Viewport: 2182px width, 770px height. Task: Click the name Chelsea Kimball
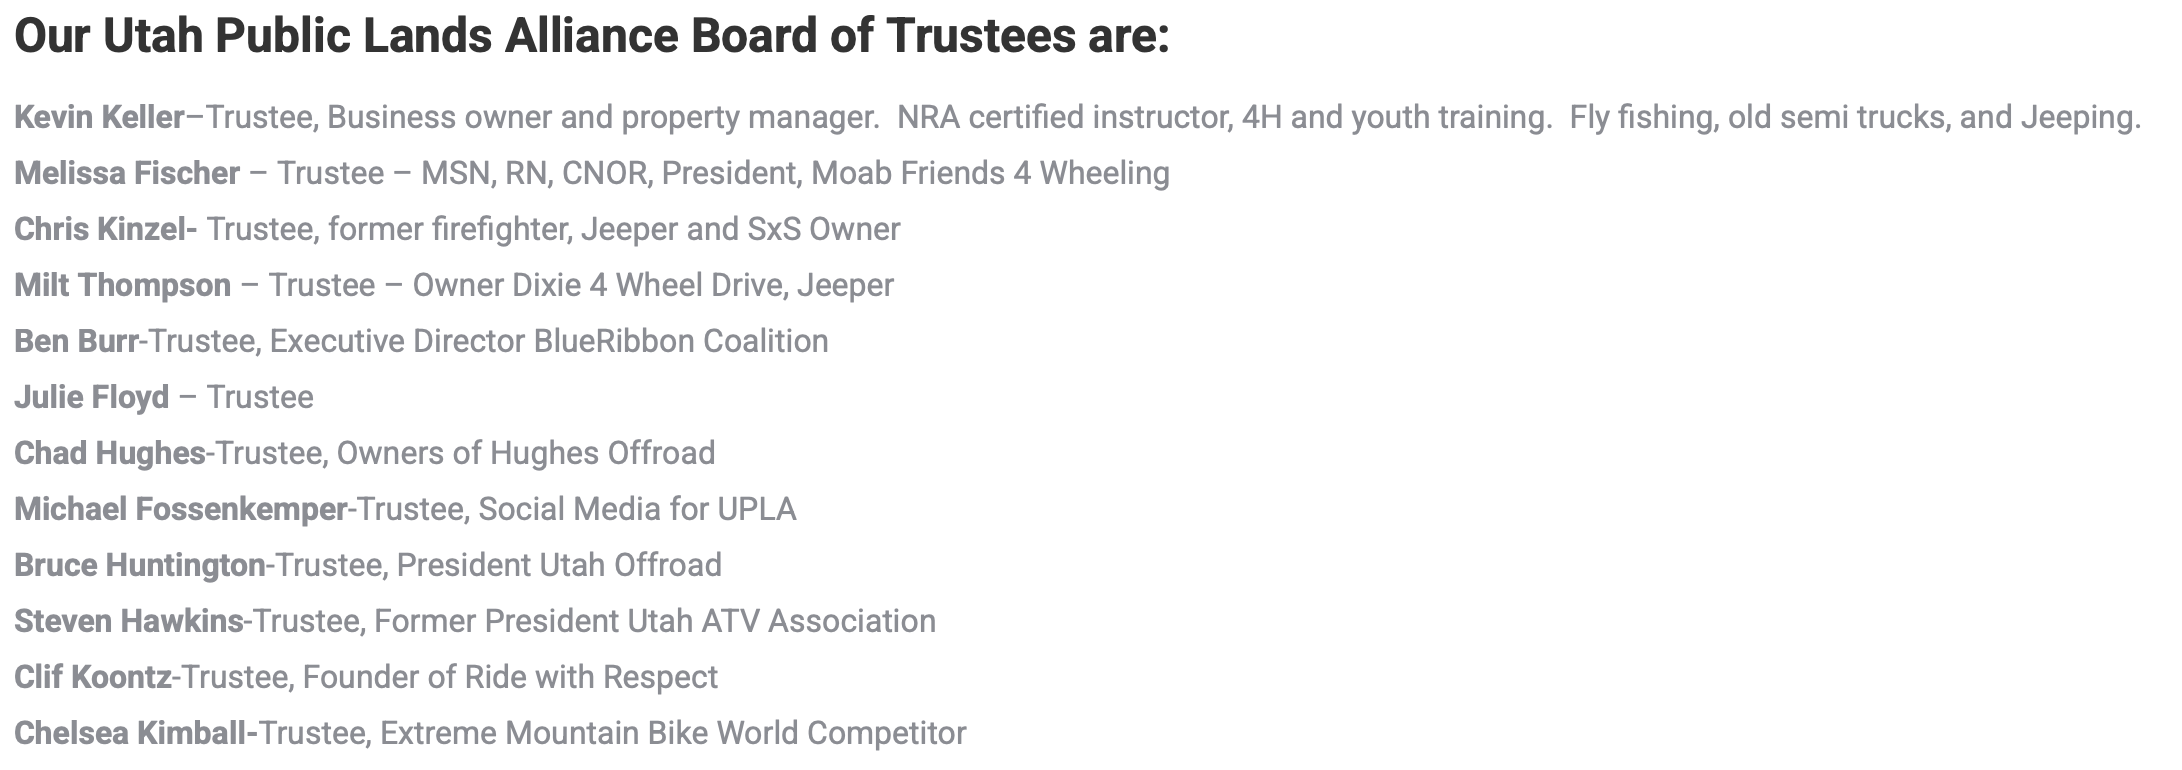tap(129, 734)
